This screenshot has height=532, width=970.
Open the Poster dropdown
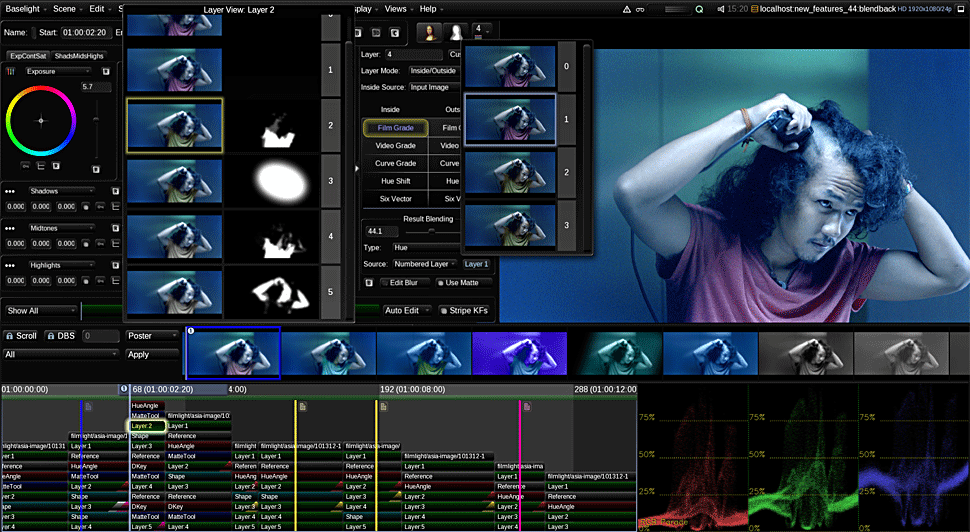tap(152, 336)
